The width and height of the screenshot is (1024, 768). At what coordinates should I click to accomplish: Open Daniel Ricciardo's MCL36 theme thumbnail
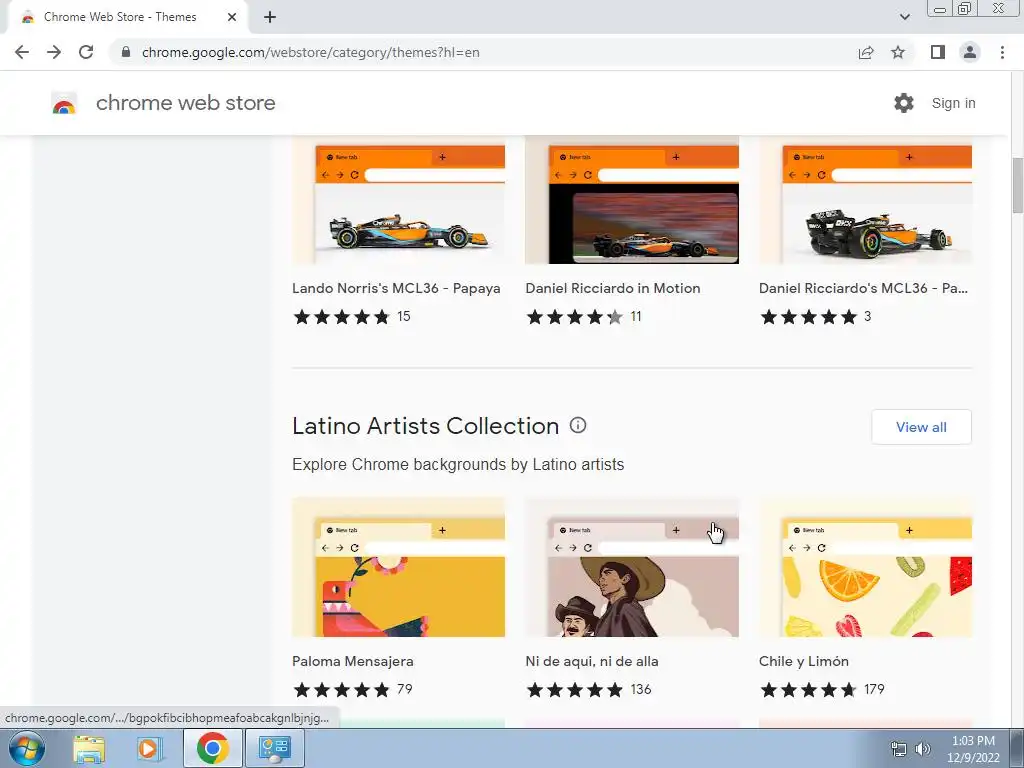coord(865,201)
